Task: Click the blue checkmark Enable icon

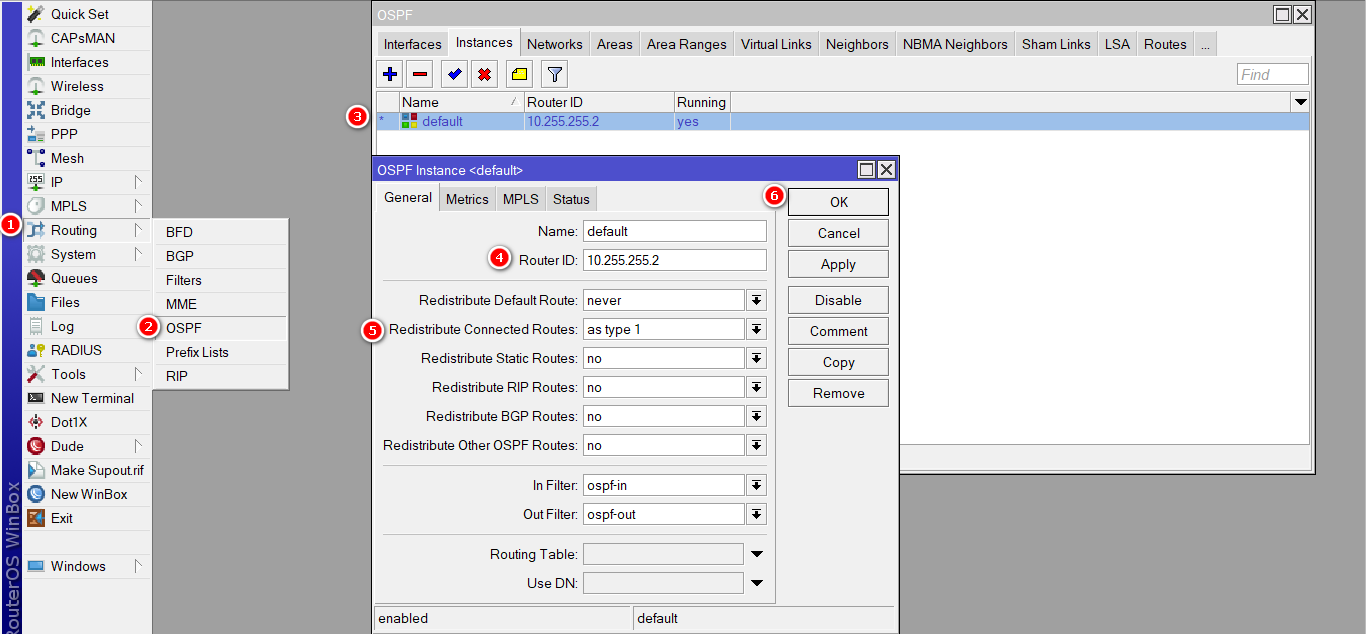Action: (x=455, y=74)
